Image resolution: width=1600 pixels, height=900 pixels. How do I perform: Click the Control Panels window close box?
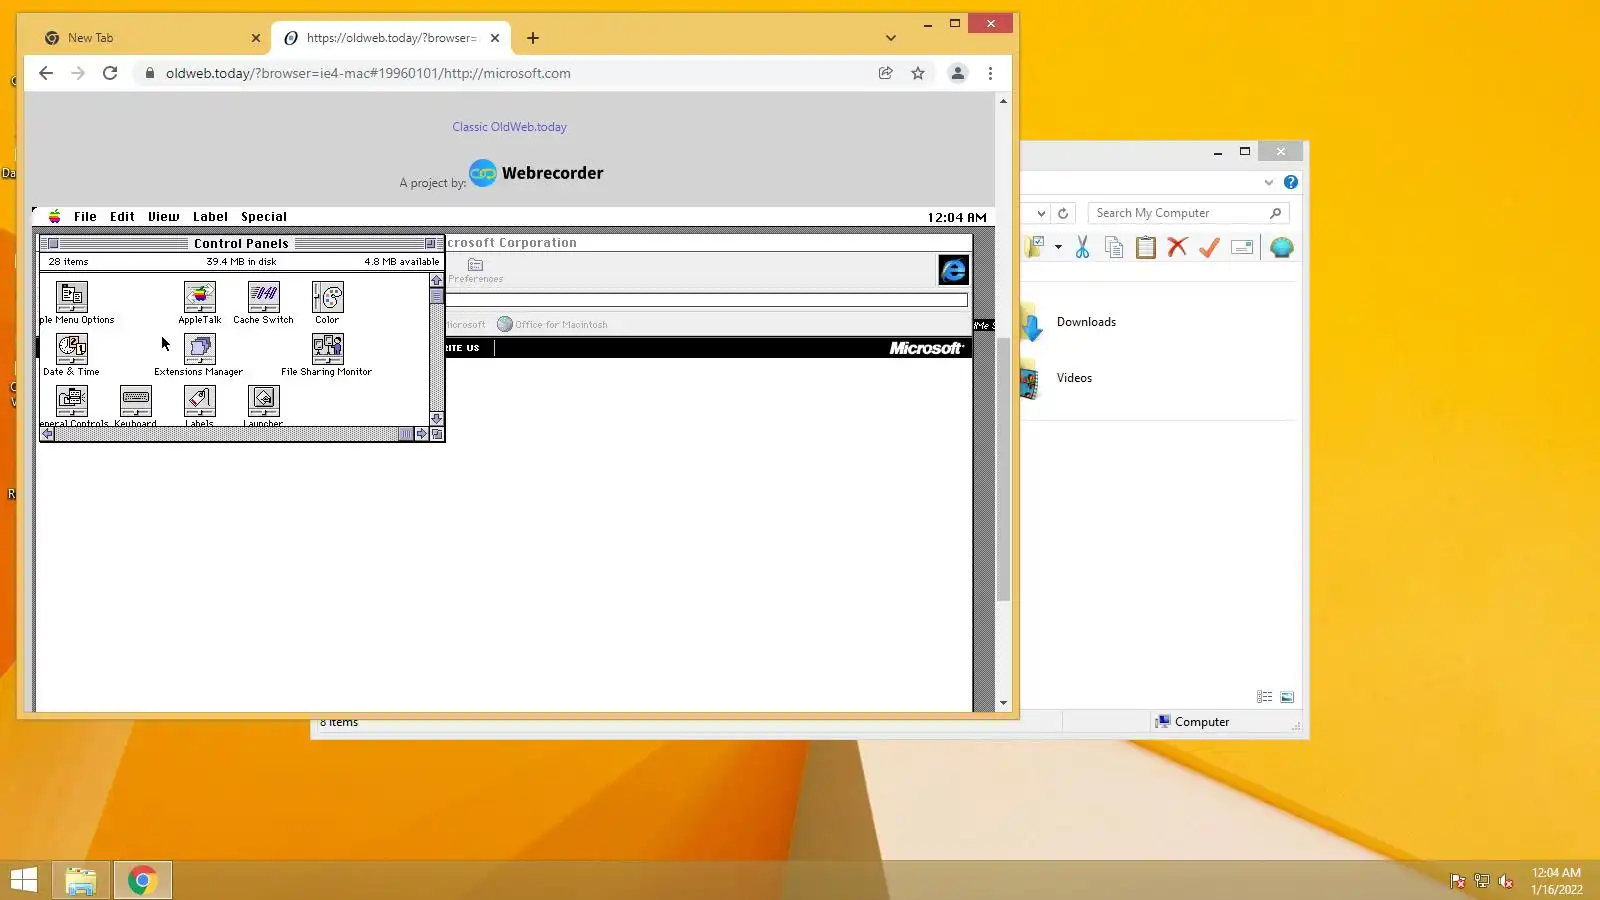tap(53, 243)
